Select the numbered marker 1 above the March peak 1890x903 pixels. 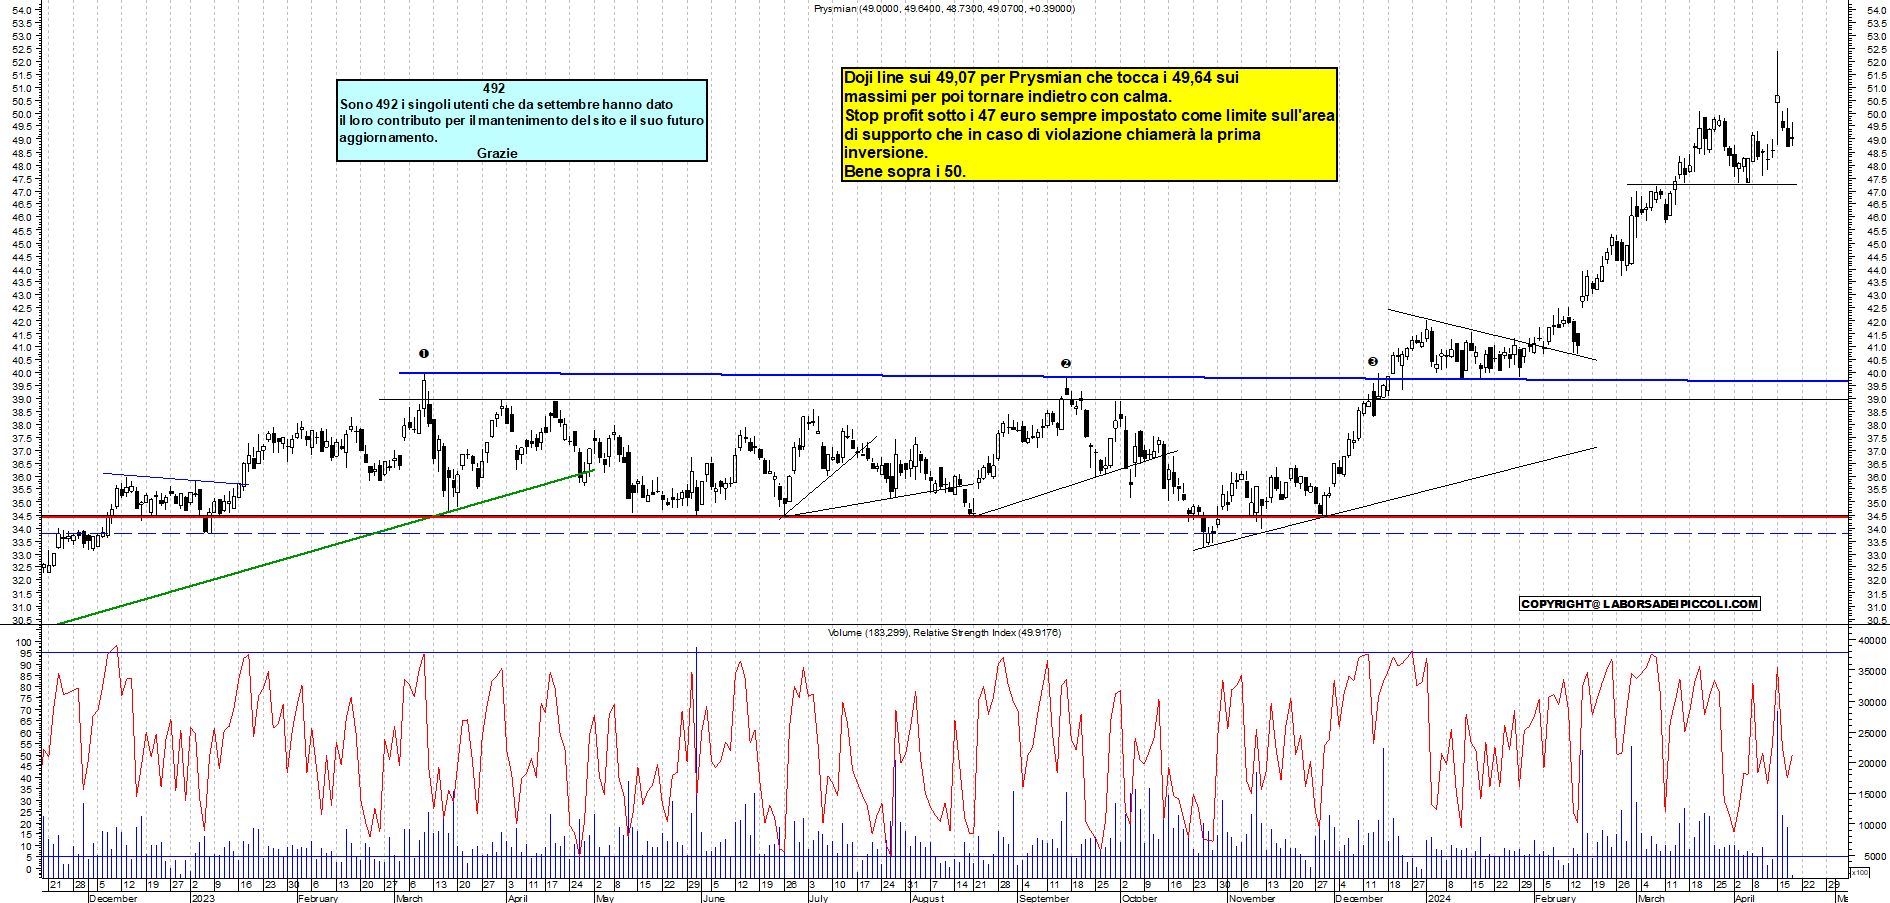424,353
